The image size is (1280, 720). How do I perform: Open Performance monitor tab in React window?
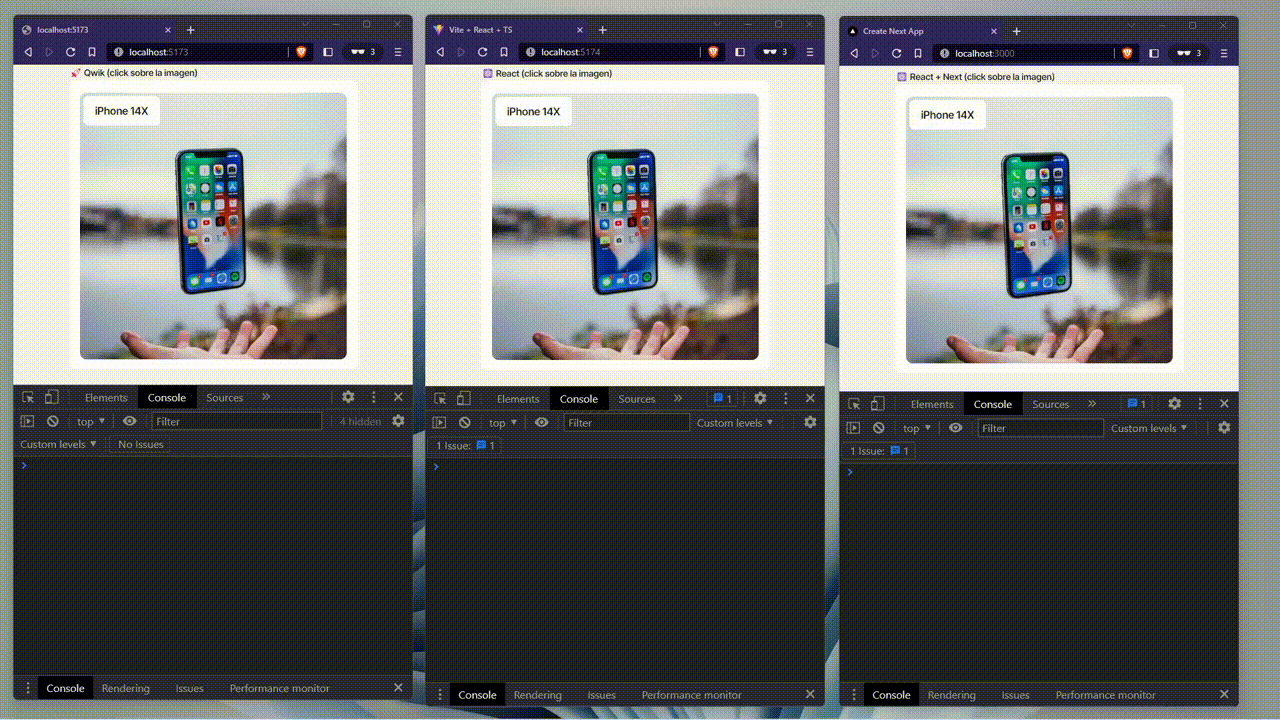tap(692, 695)
